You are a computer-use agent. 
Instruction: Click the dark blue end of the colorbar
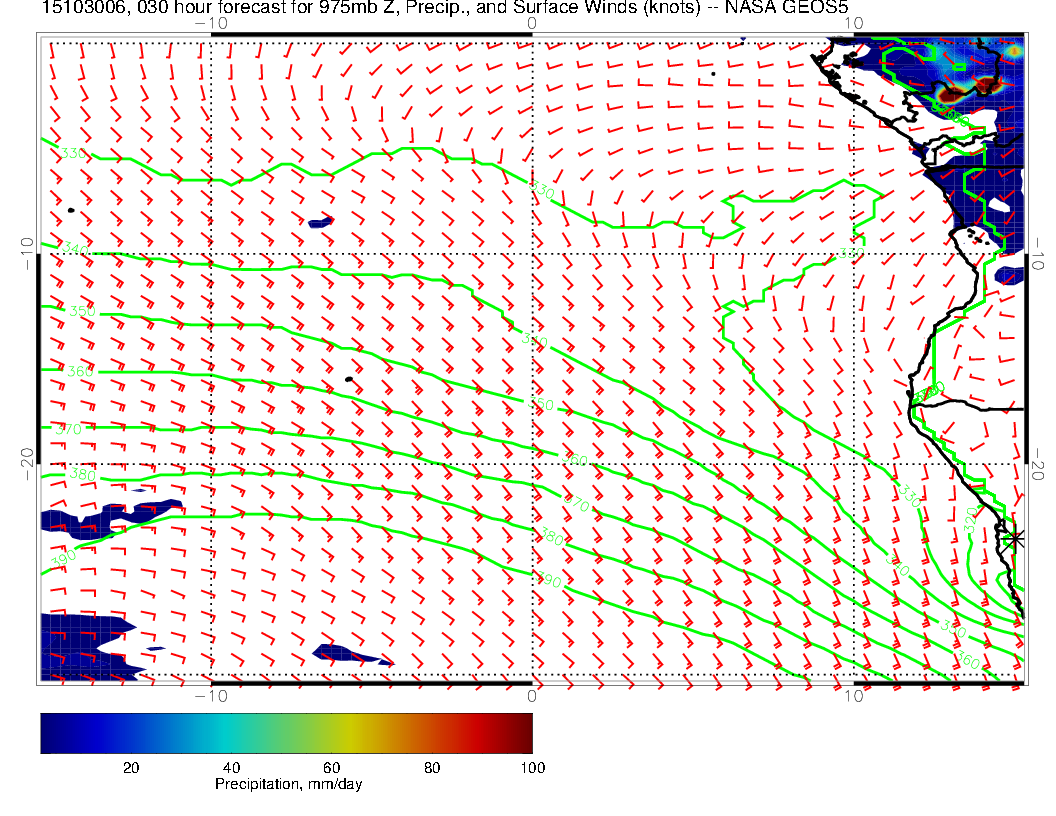[x=49, y=732]
